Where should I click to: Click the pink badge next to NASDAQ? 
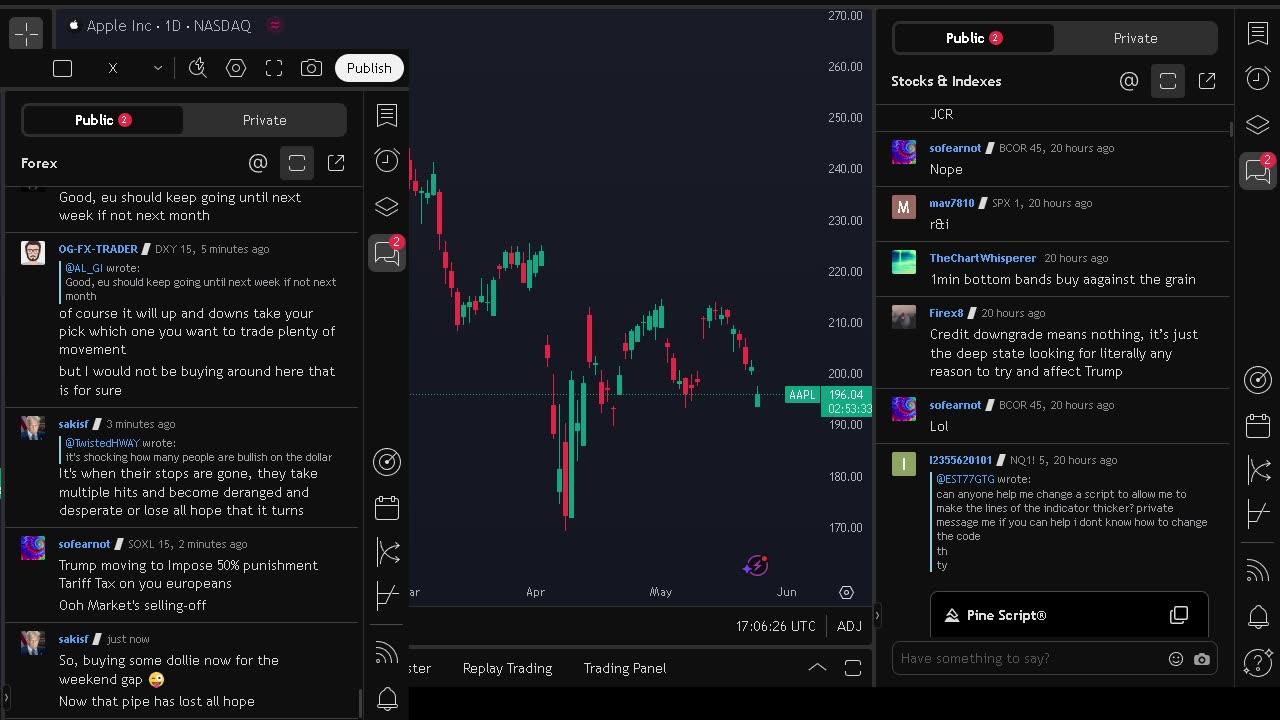click(275, 26)
